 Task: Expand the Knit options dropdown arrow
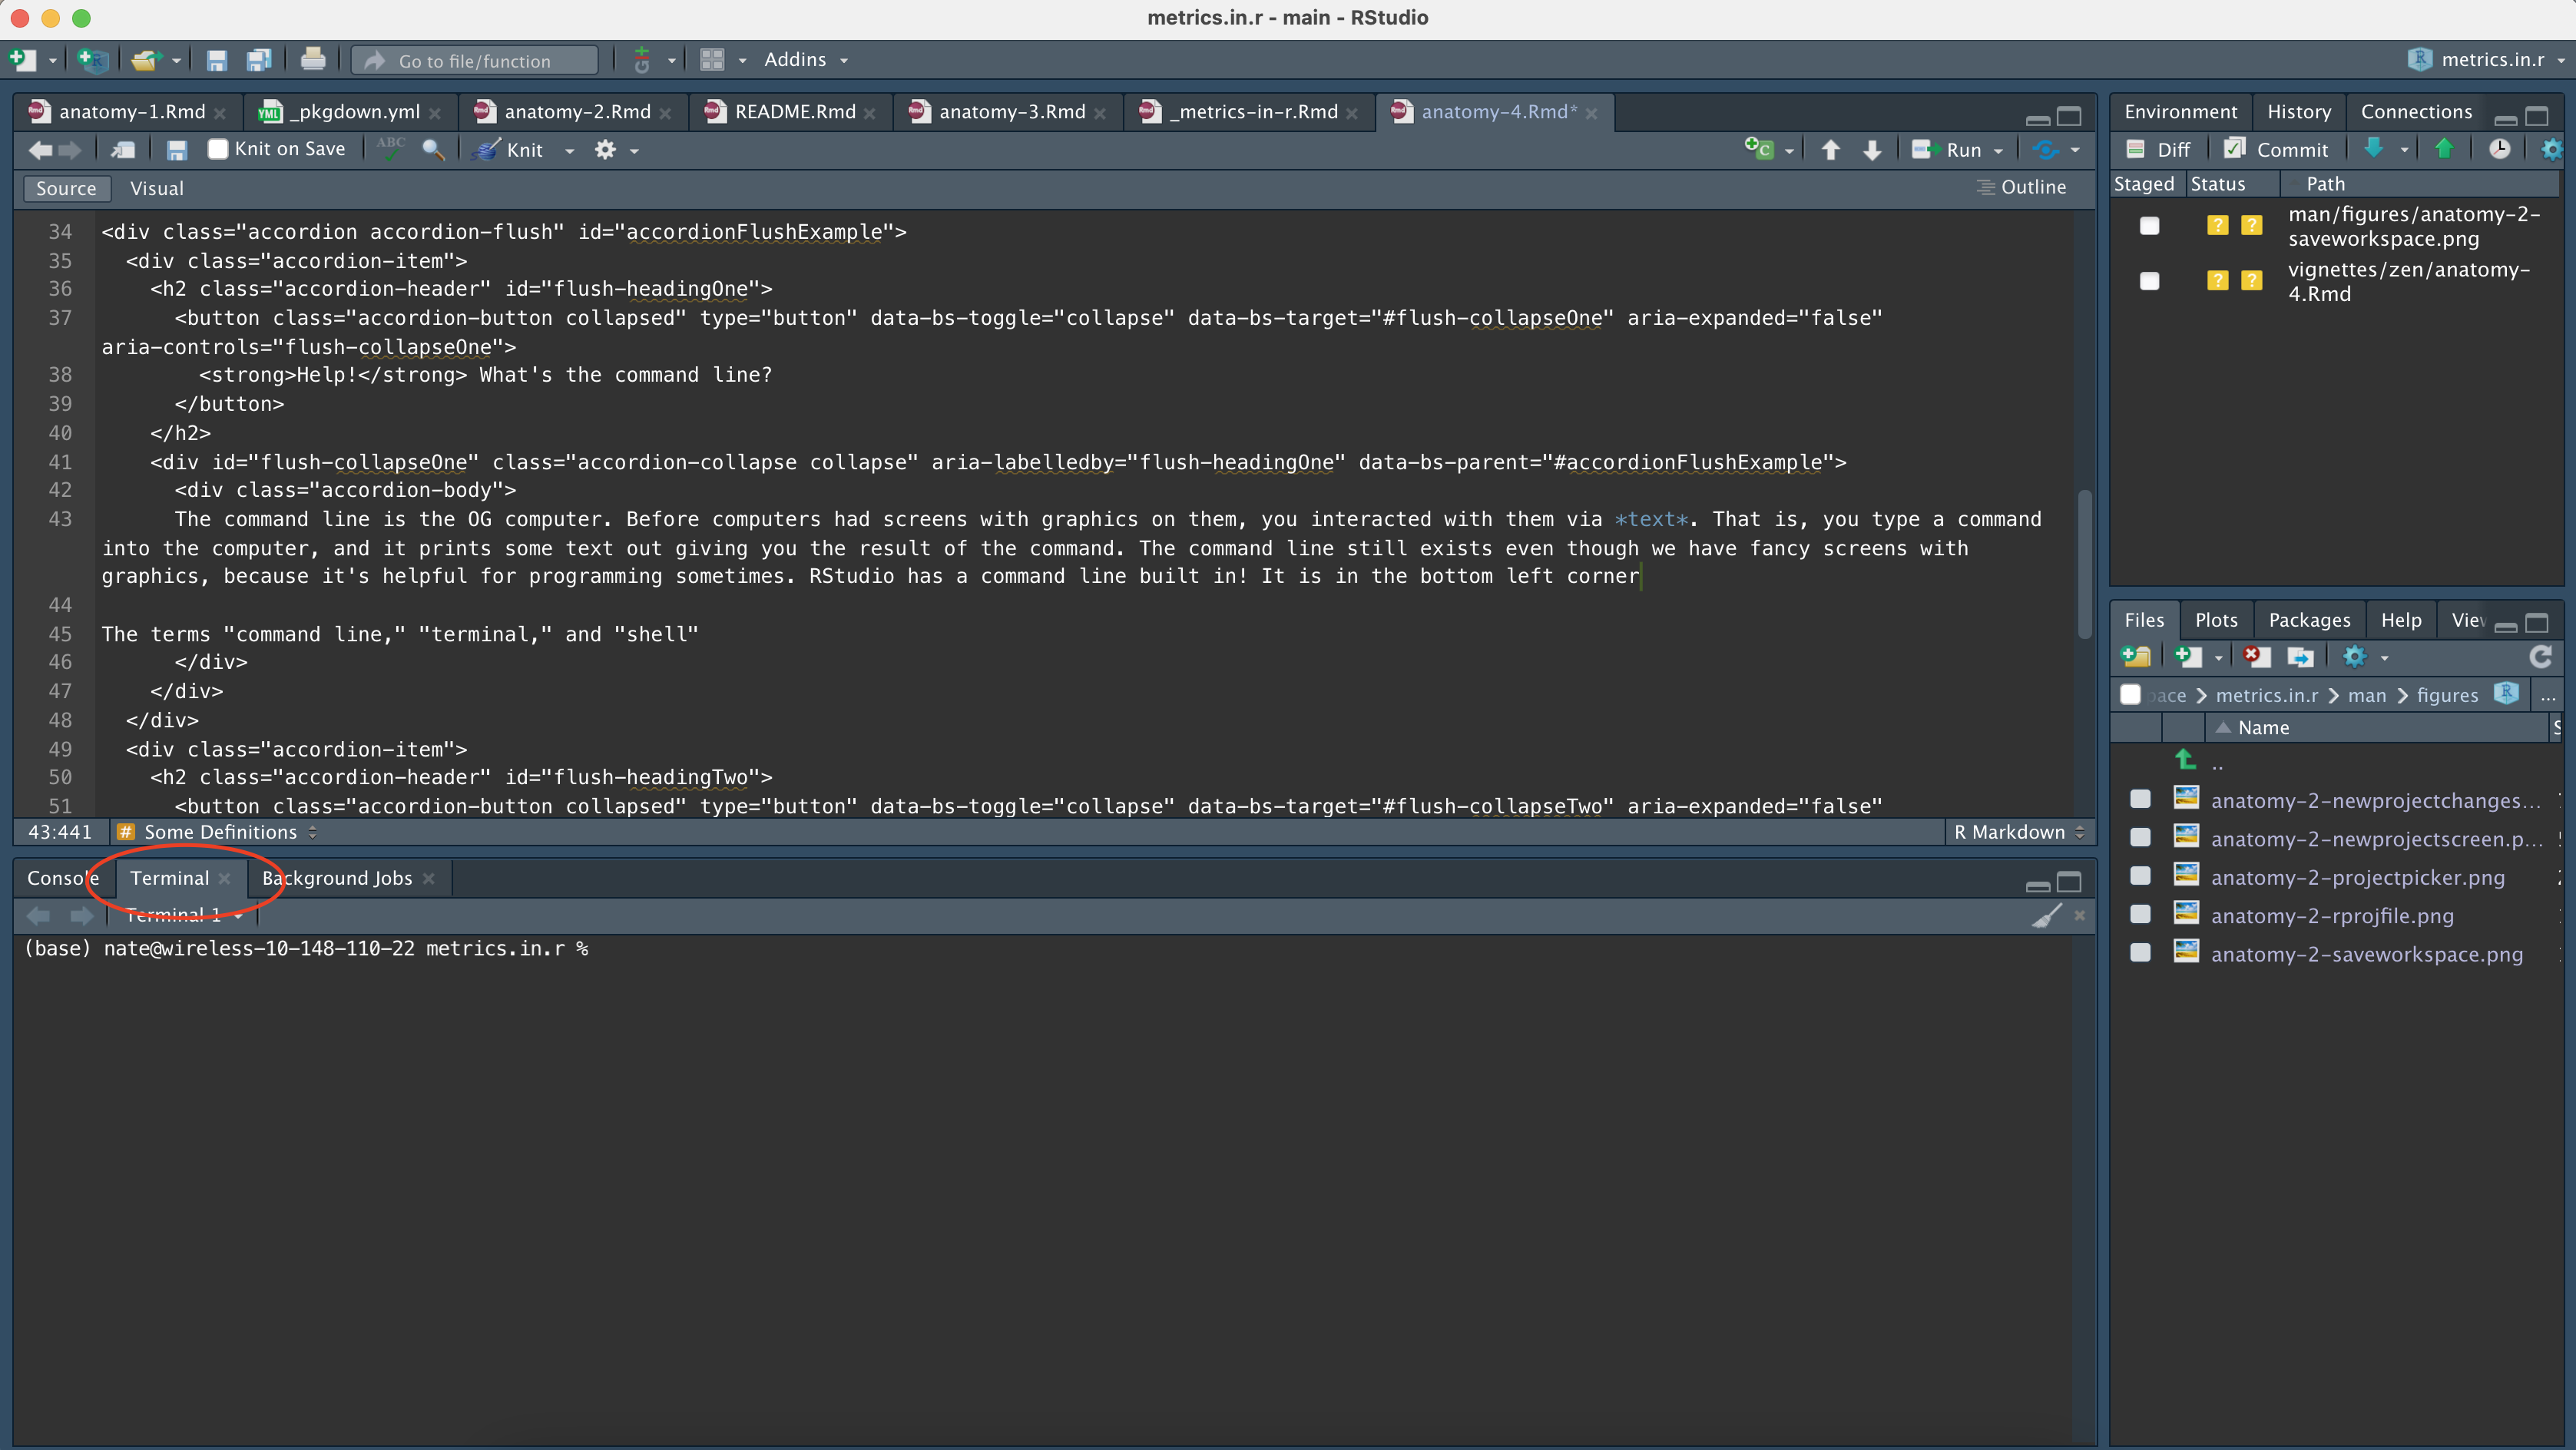(x=569, y=151)
